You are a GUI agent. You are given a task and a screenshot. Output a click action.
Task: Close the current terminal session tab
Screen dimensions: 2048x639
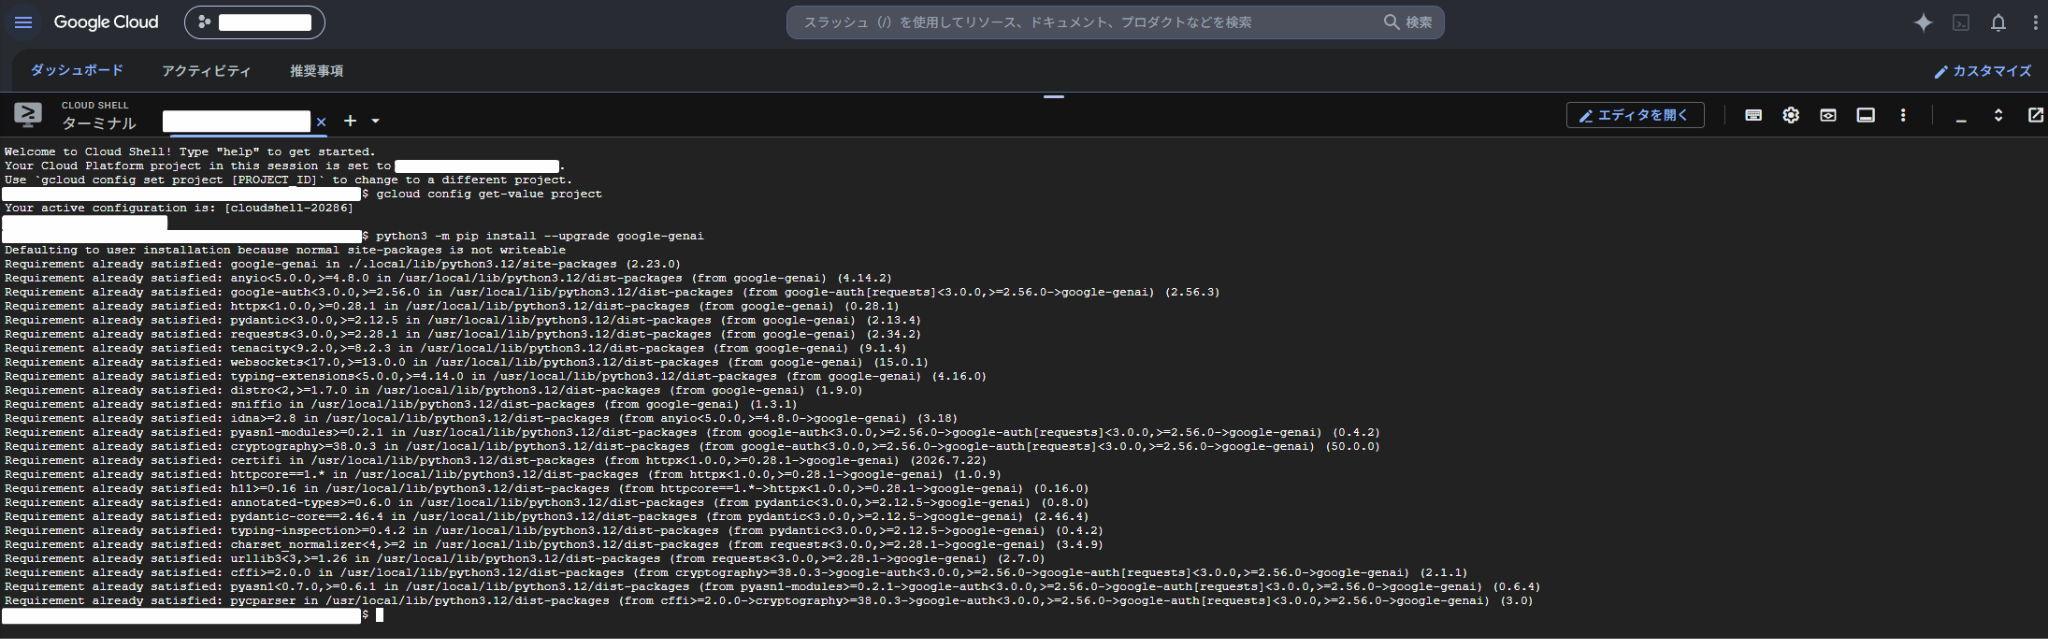321,122
